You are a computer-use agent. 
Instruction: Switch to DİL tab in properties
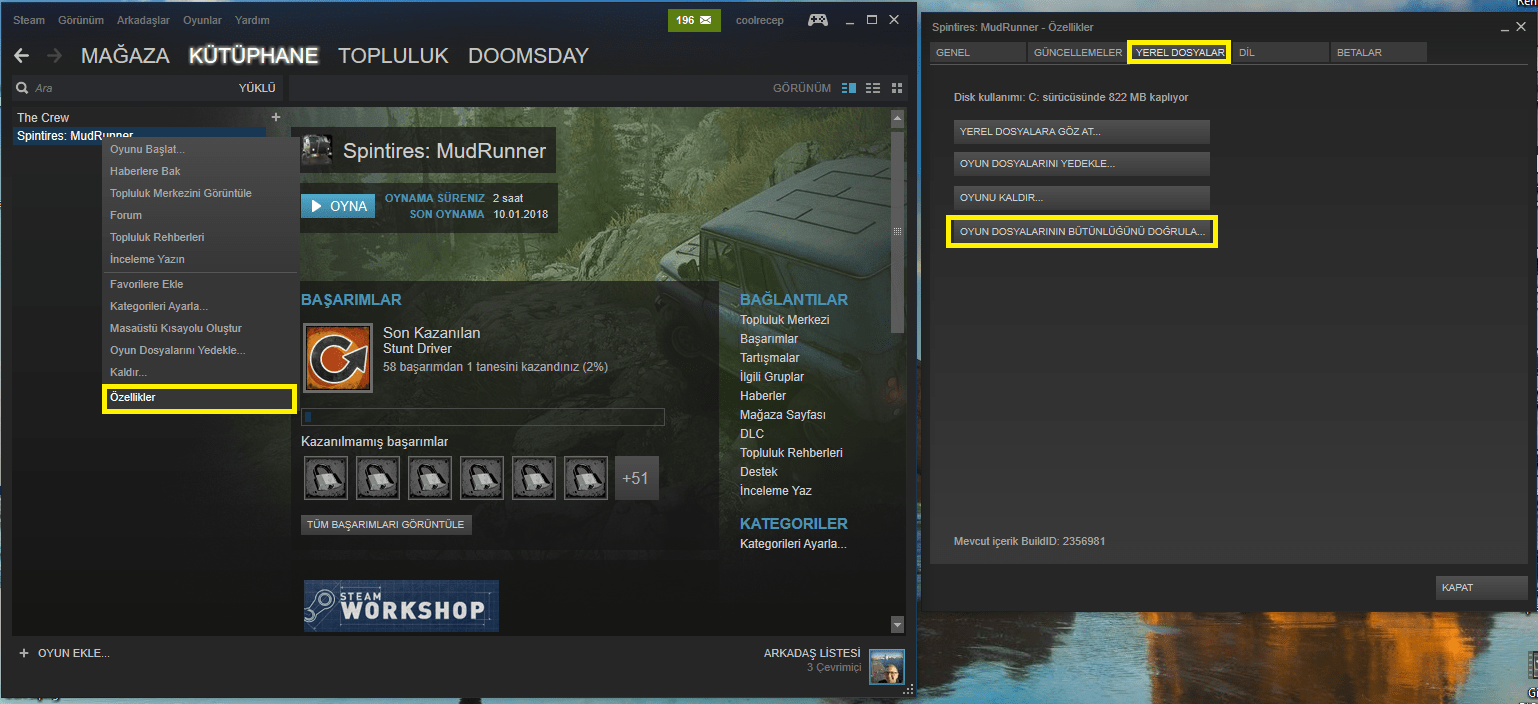1280,52
